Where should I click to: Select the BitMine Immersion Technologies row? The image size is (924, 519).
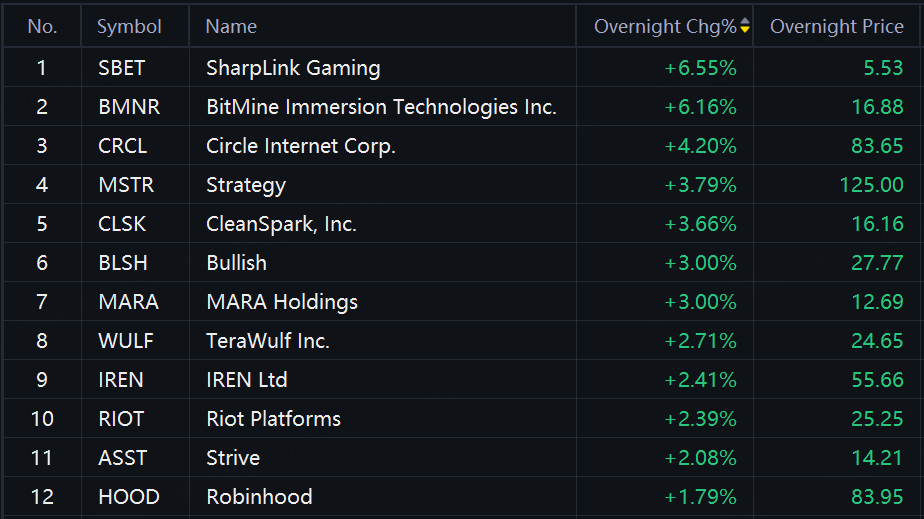(x=462, y=107)
